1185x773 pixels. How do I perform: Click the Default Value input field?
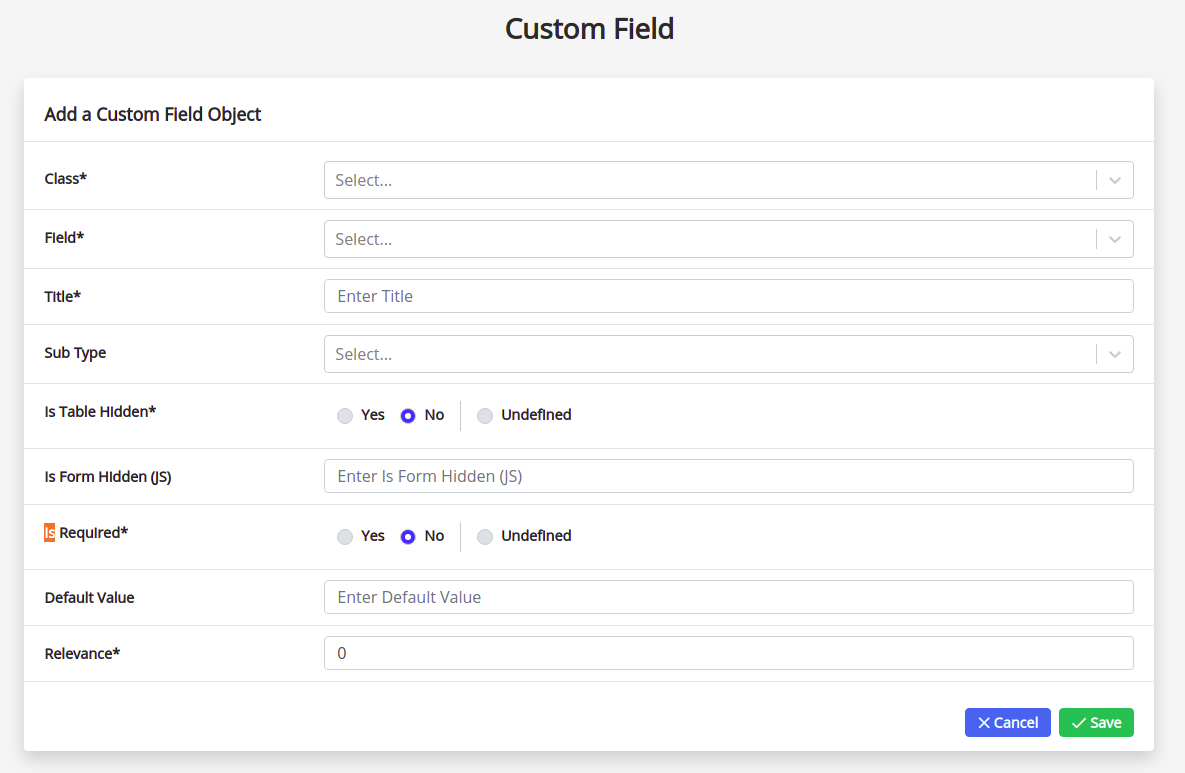pos(729,597)
